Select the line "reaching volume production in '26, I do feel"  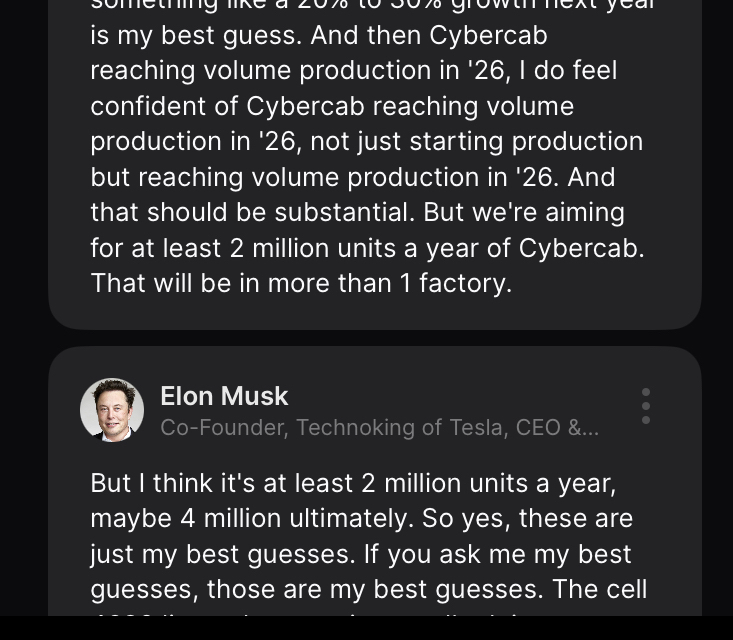(x=354, y=70)
